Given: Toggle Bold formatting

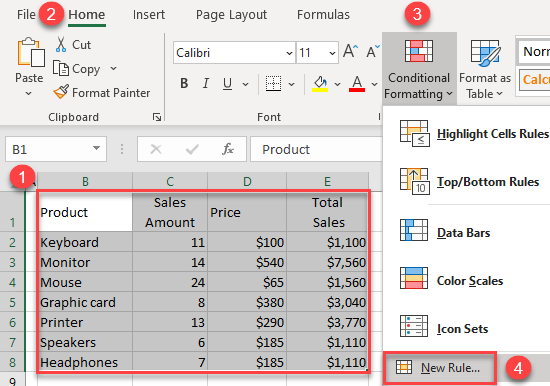Looking at the screenshot, I should 184,84.
